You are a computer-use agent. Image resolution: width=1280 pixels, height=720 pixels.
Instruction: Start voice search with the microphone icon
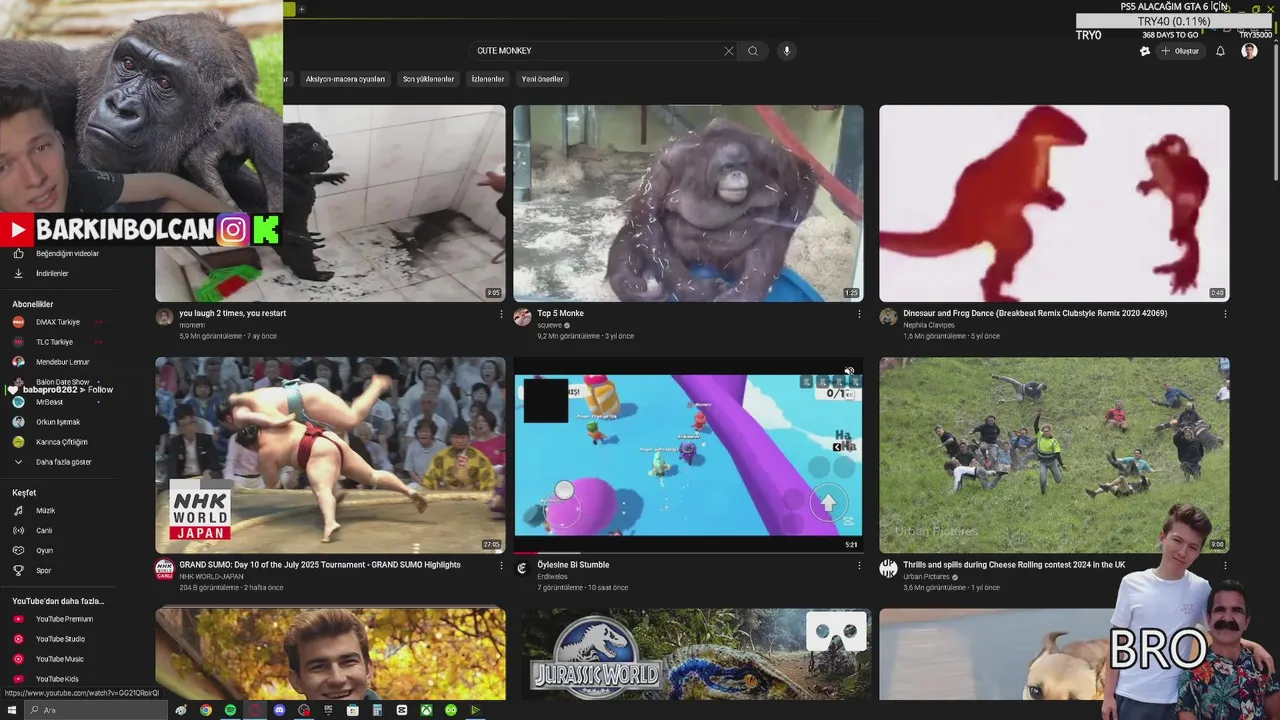coord(787,51)
